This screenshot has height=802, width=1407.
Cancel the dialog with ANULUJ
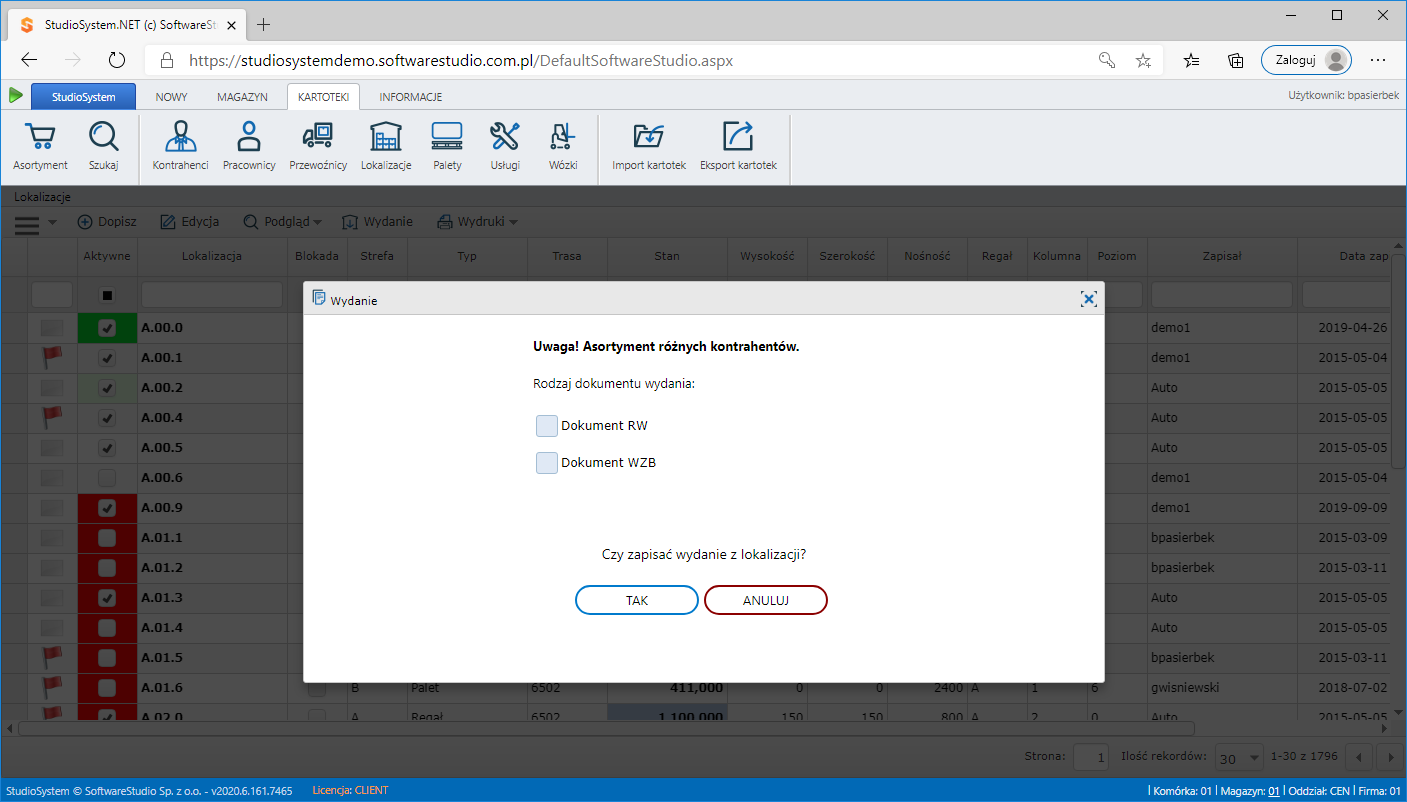(x=766, y=600)
